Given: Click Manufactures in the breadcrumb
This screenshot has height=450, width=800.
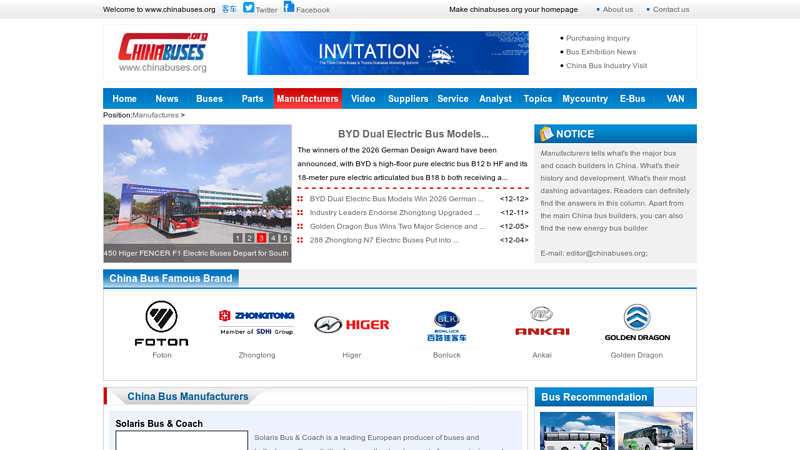Looking at the screenshot, I should 156,115.
